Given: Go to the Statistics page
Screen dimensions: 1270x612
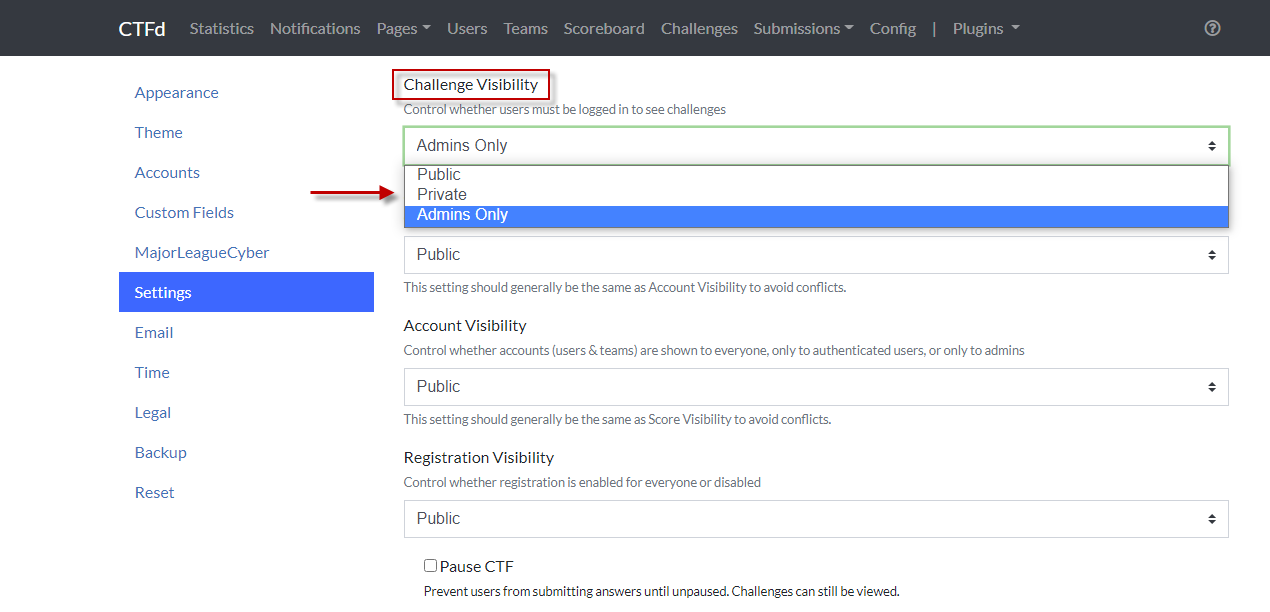Looking at the screenshot, I should [x=221, y=28].
